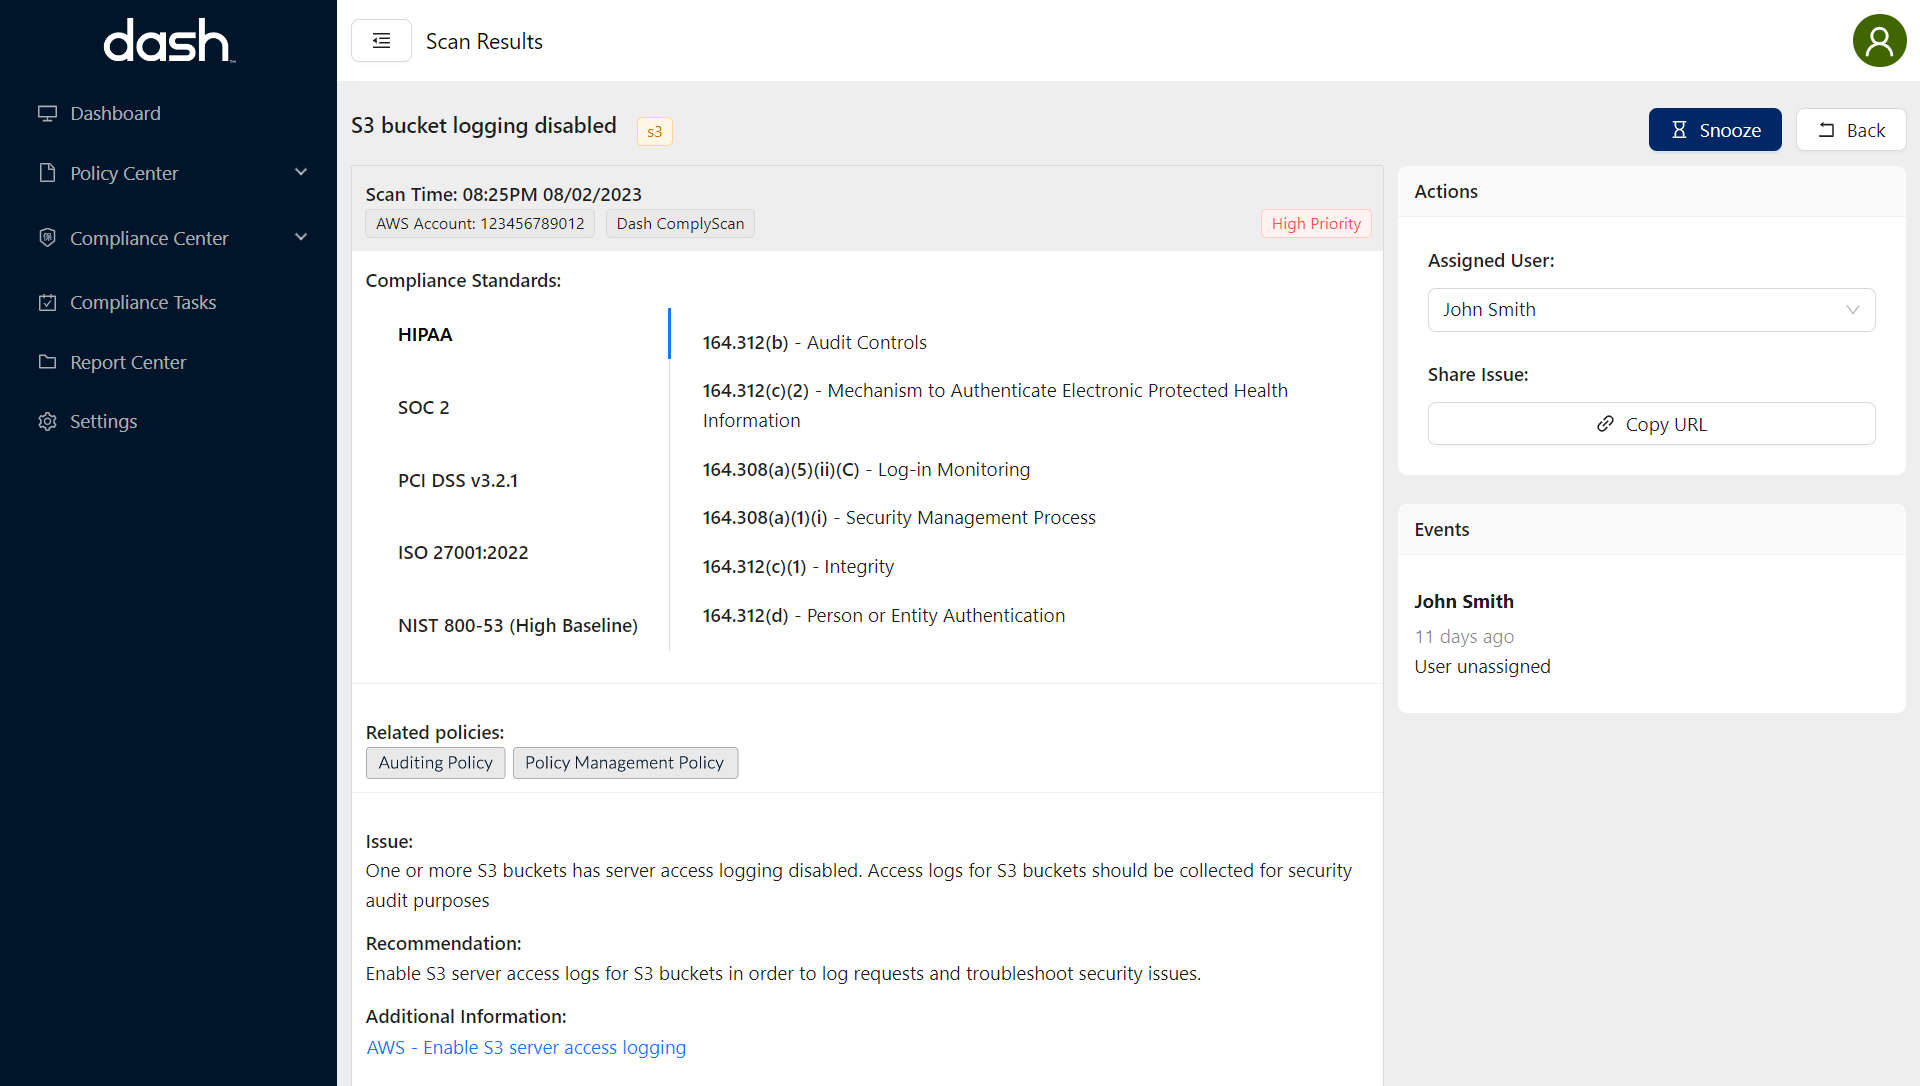The height and width of the screenshot is (1086, 1920).
Task: Show NIST 800-53 (High Baseline) controls
Action: (x=517, y=625)
